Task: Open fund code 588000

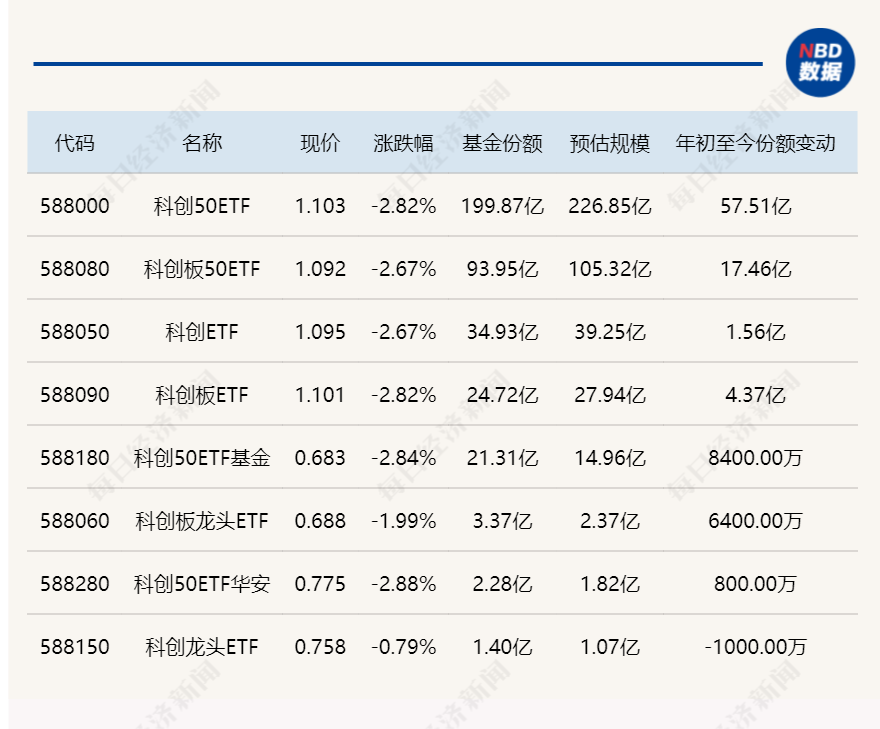Action: [x=75, y=206]
